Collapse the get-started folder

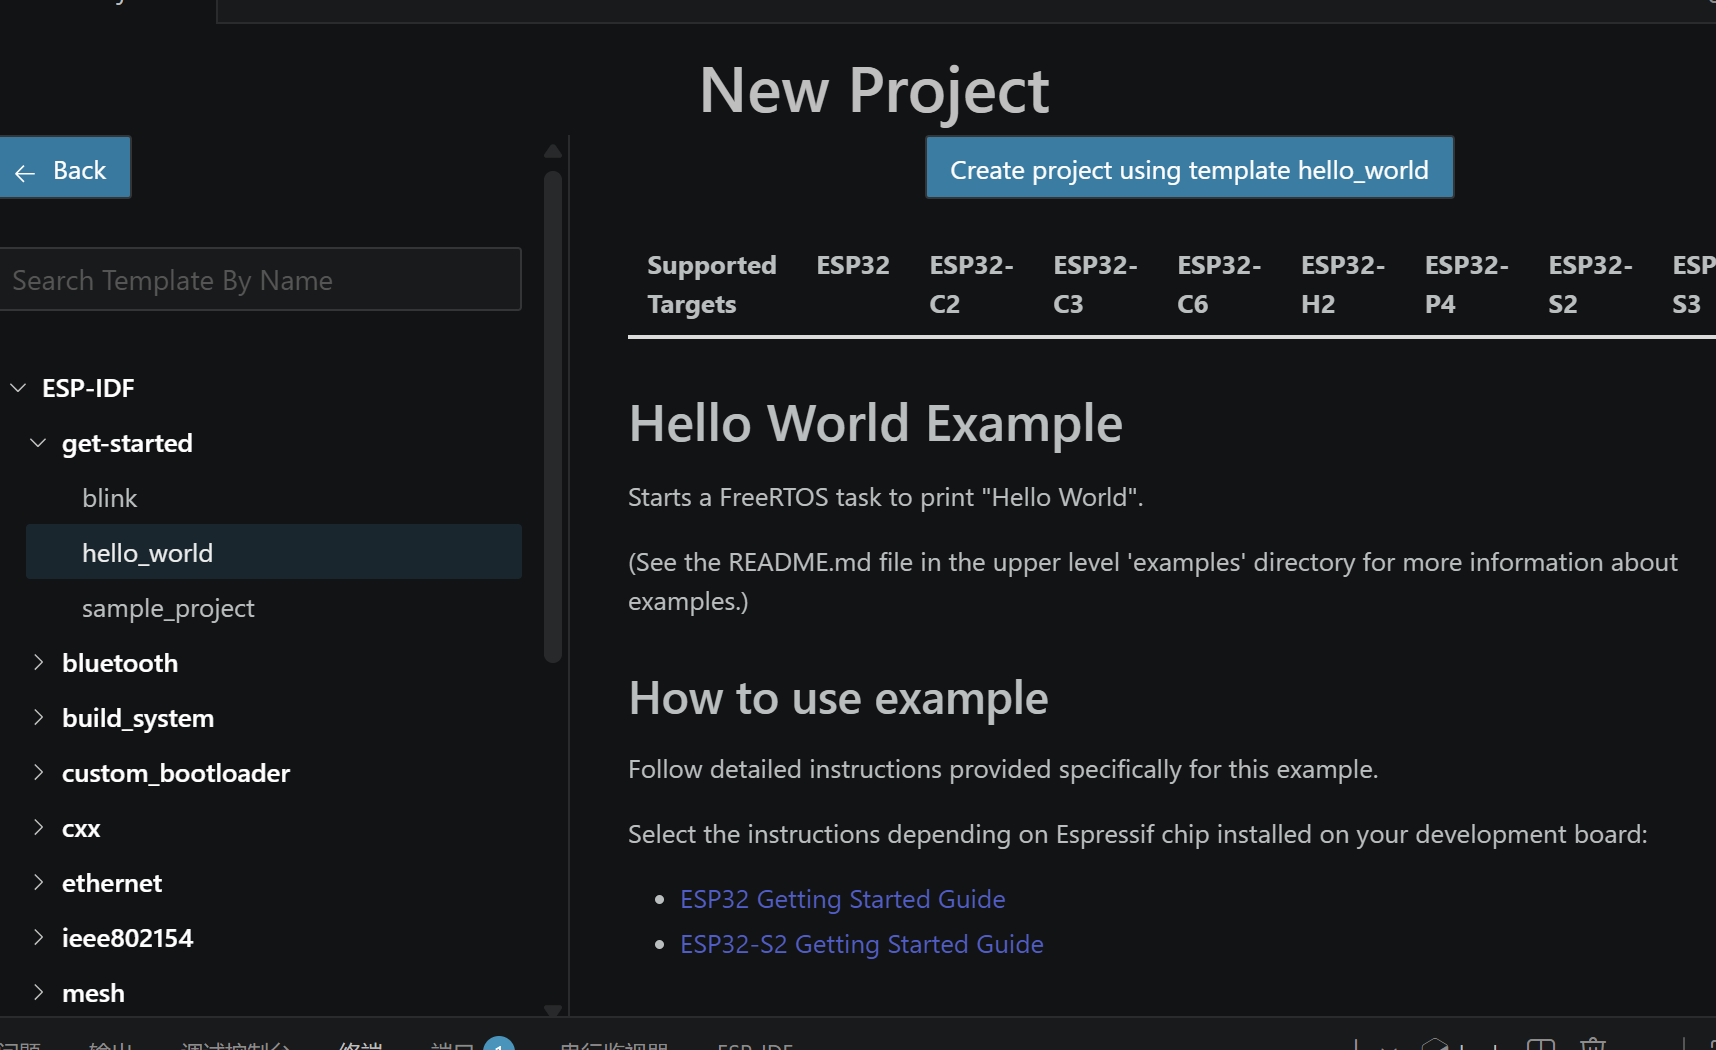click(x=38, y=443)
